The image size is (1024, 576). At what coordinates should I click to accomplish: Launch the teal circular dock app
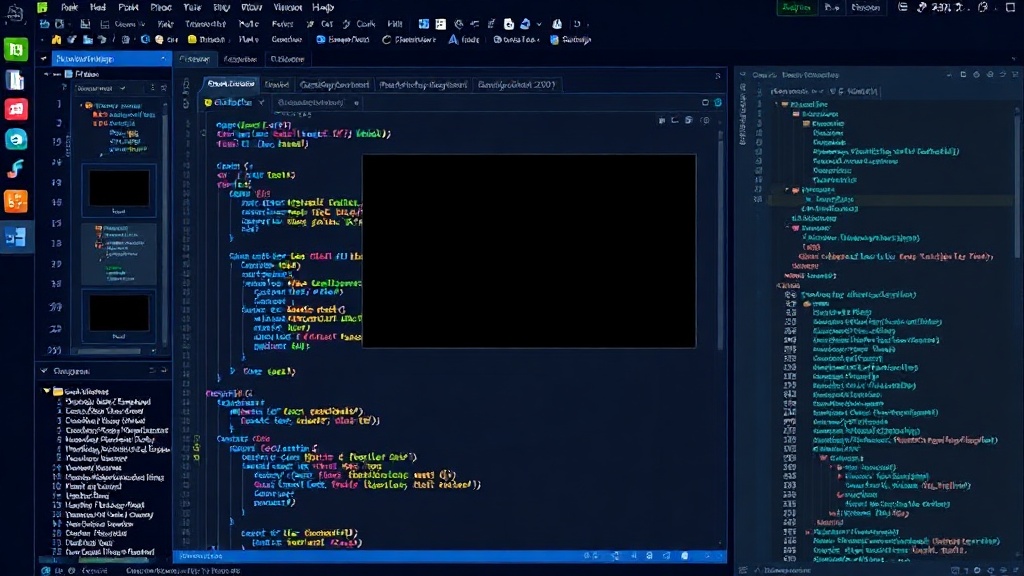tap(16, 139)
